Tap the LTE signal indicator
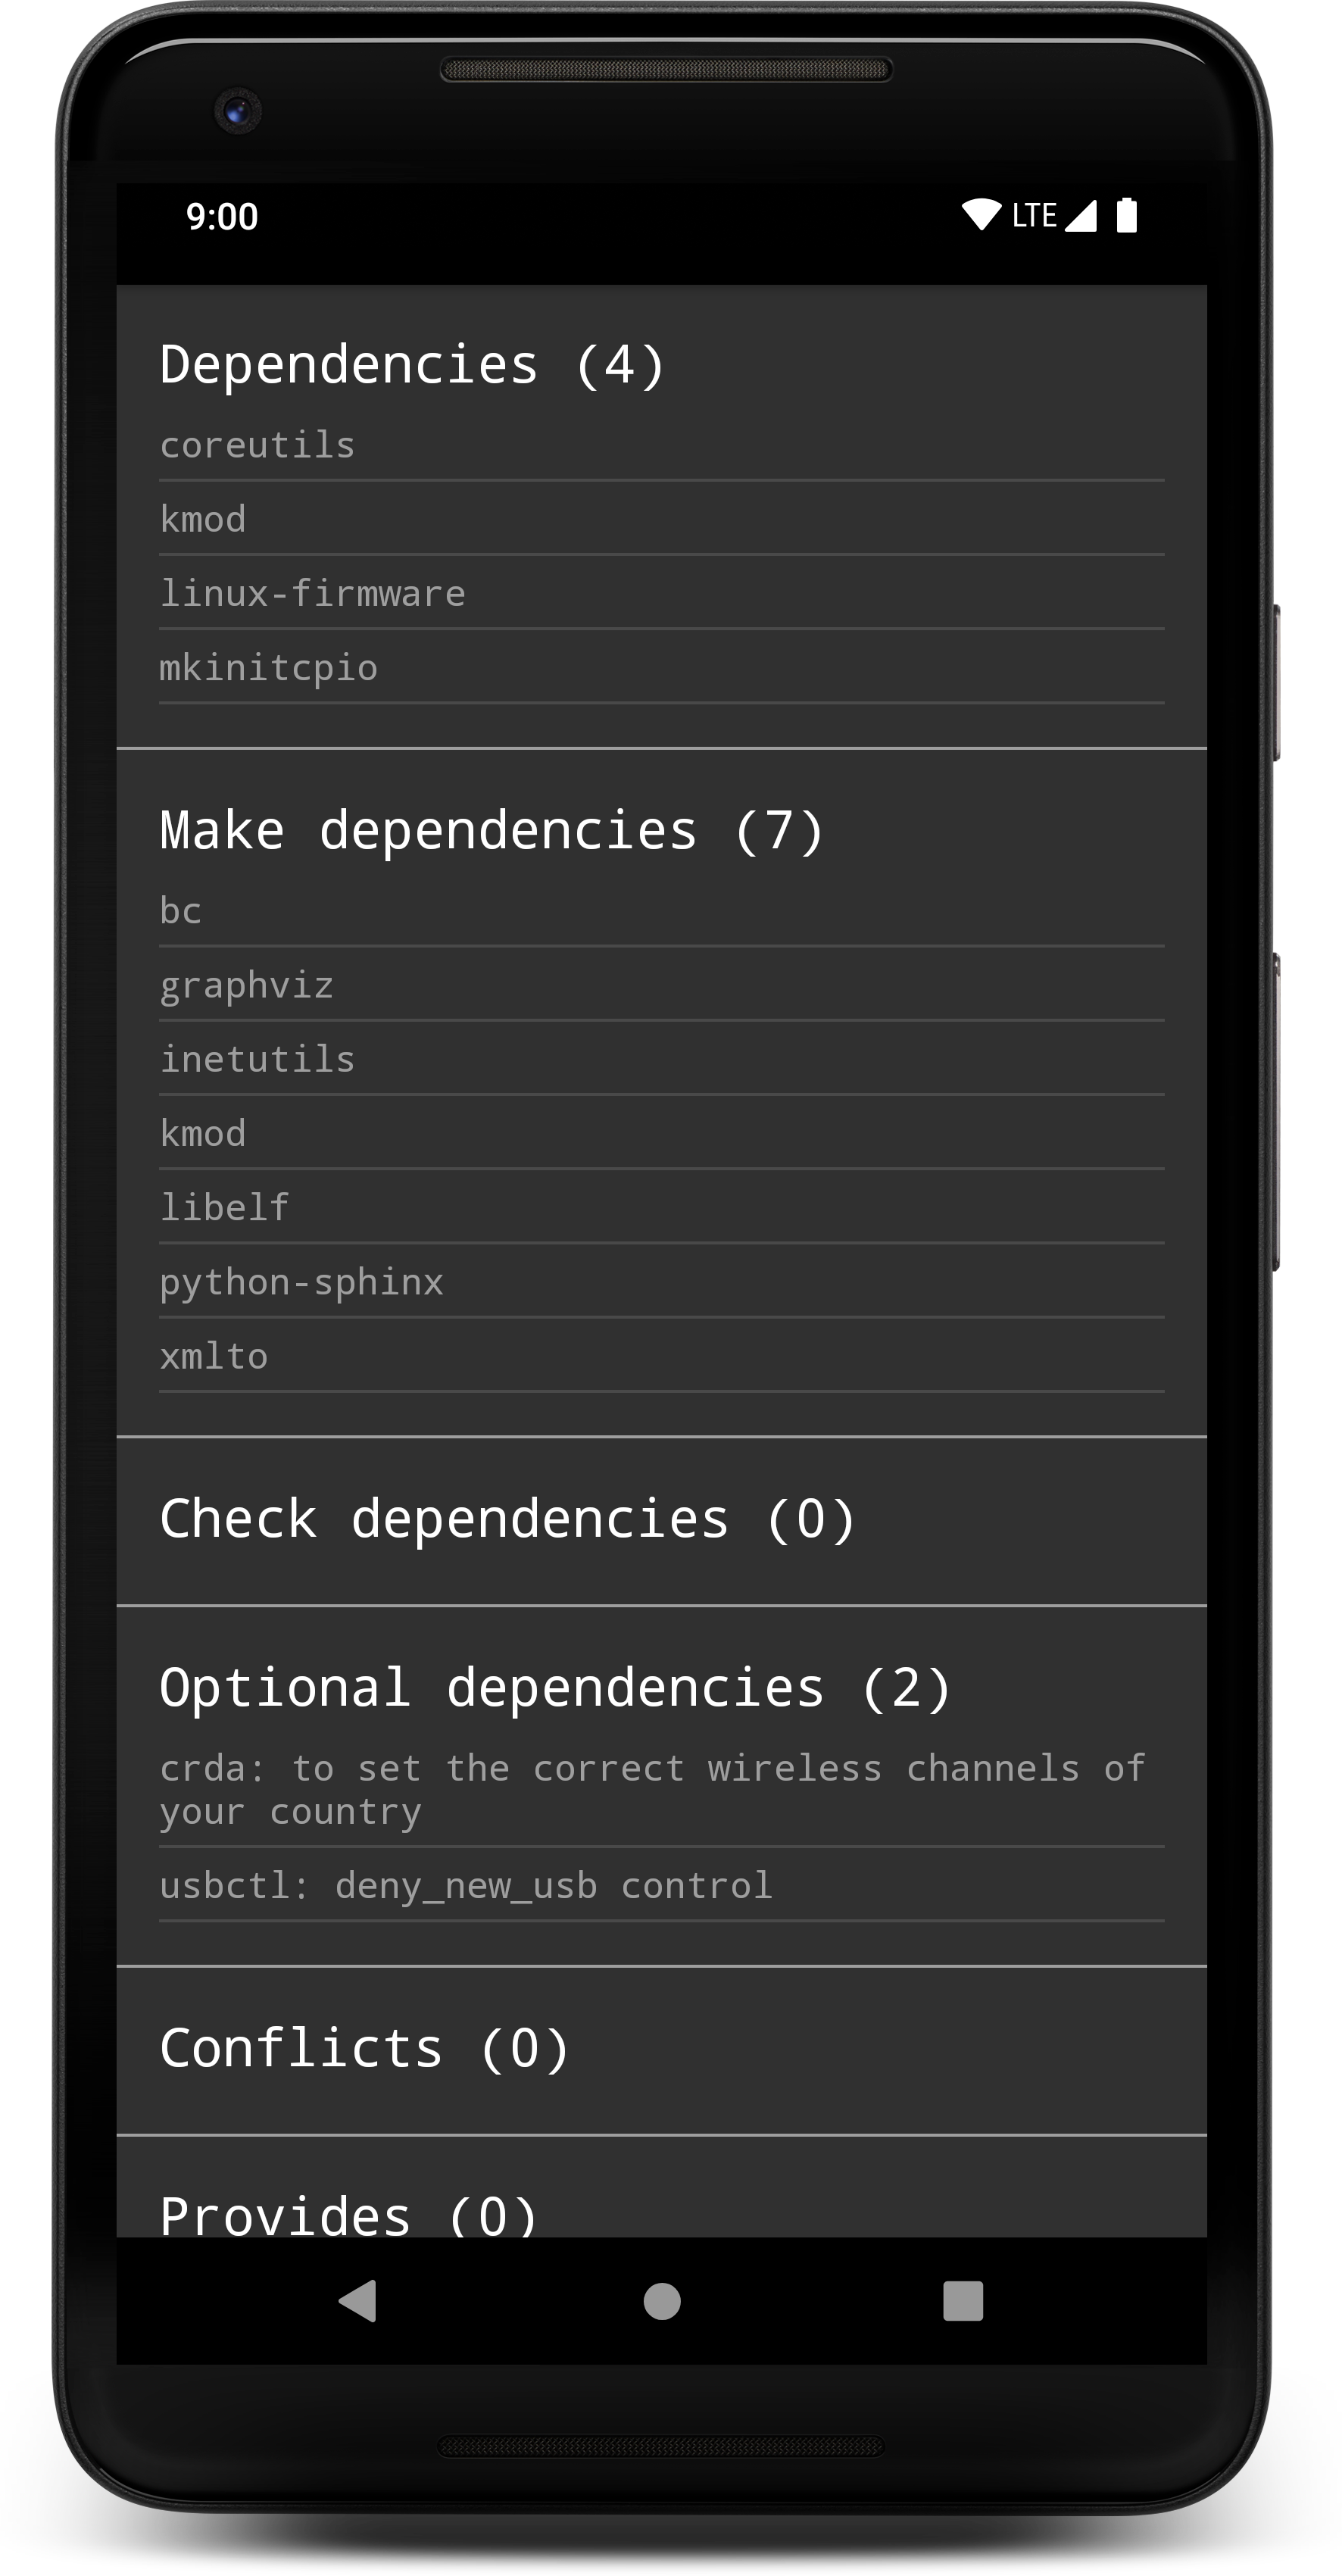 [1054, 215]
